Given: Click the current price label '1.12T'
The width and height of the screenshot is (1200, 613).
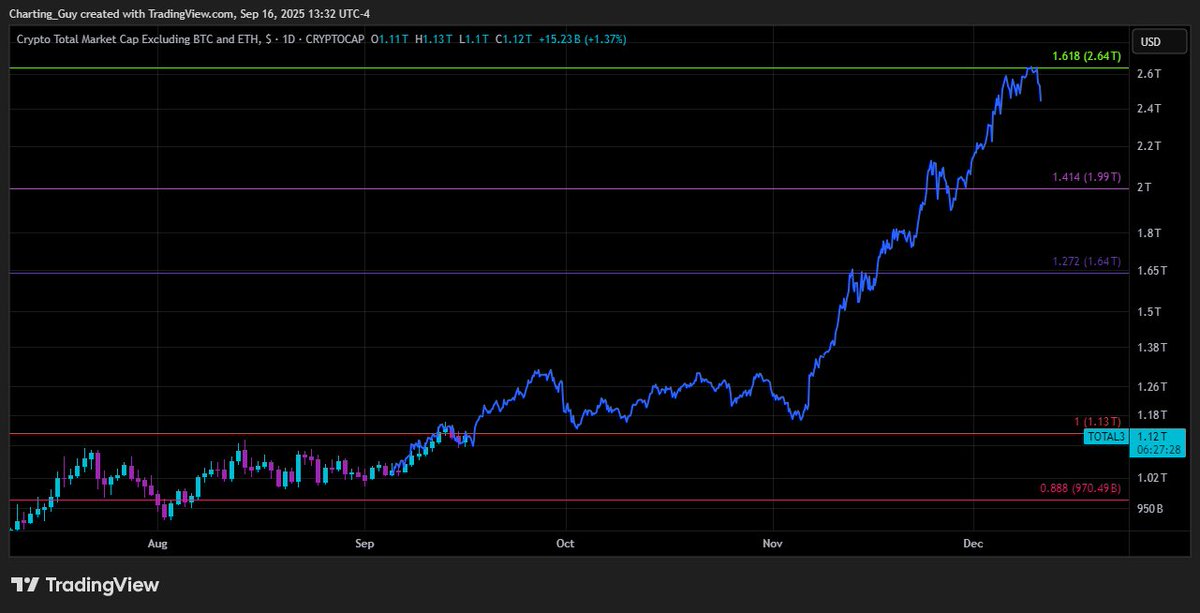Looking at the screenshot, I should coord(1151,436).
